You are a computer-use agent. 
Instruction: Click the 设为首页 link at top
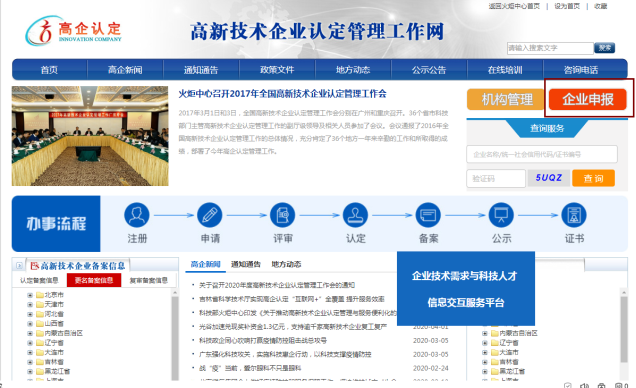click(x=567, y=6)
